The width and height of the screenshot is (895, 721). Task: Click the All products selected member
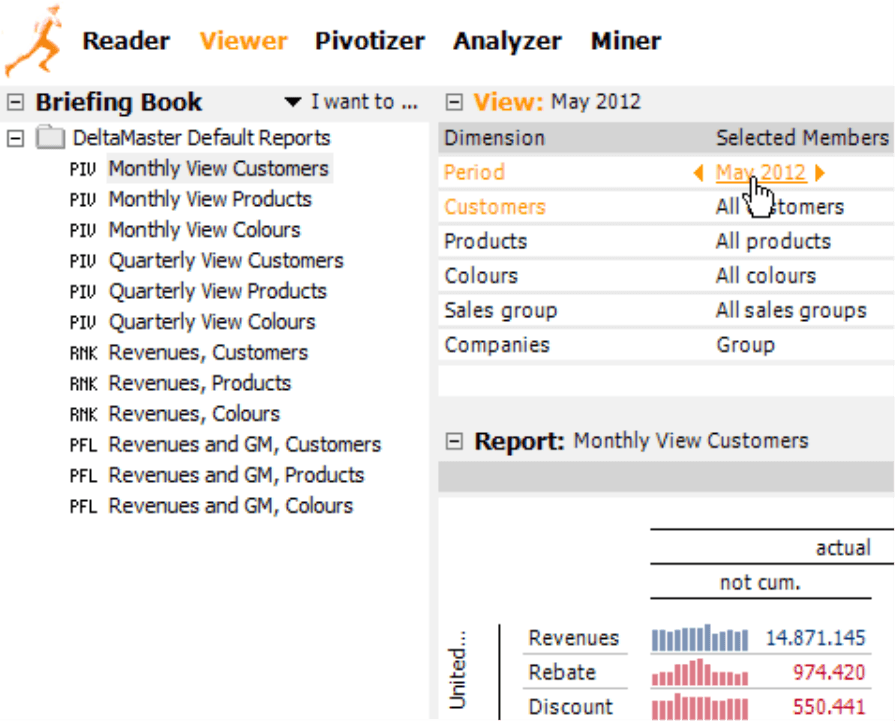773,241
